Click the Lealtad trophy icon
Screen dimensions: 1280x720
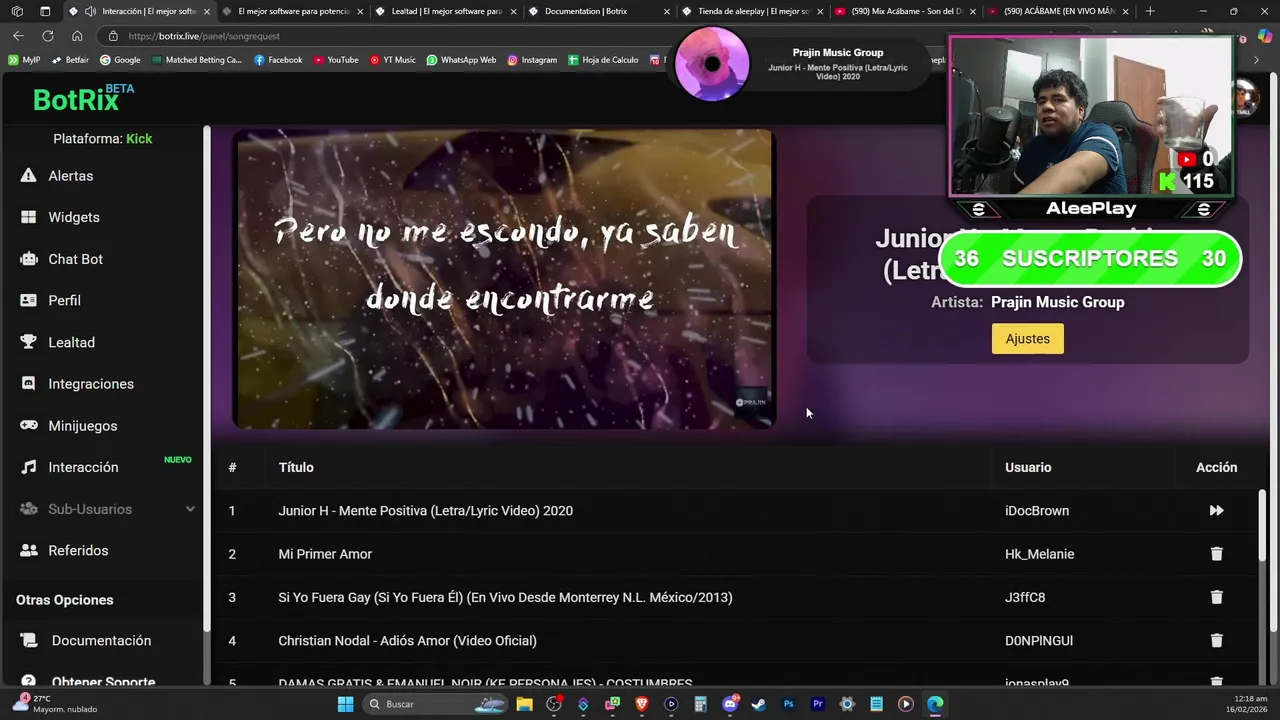pyautogui.click(x=29, y=342)
